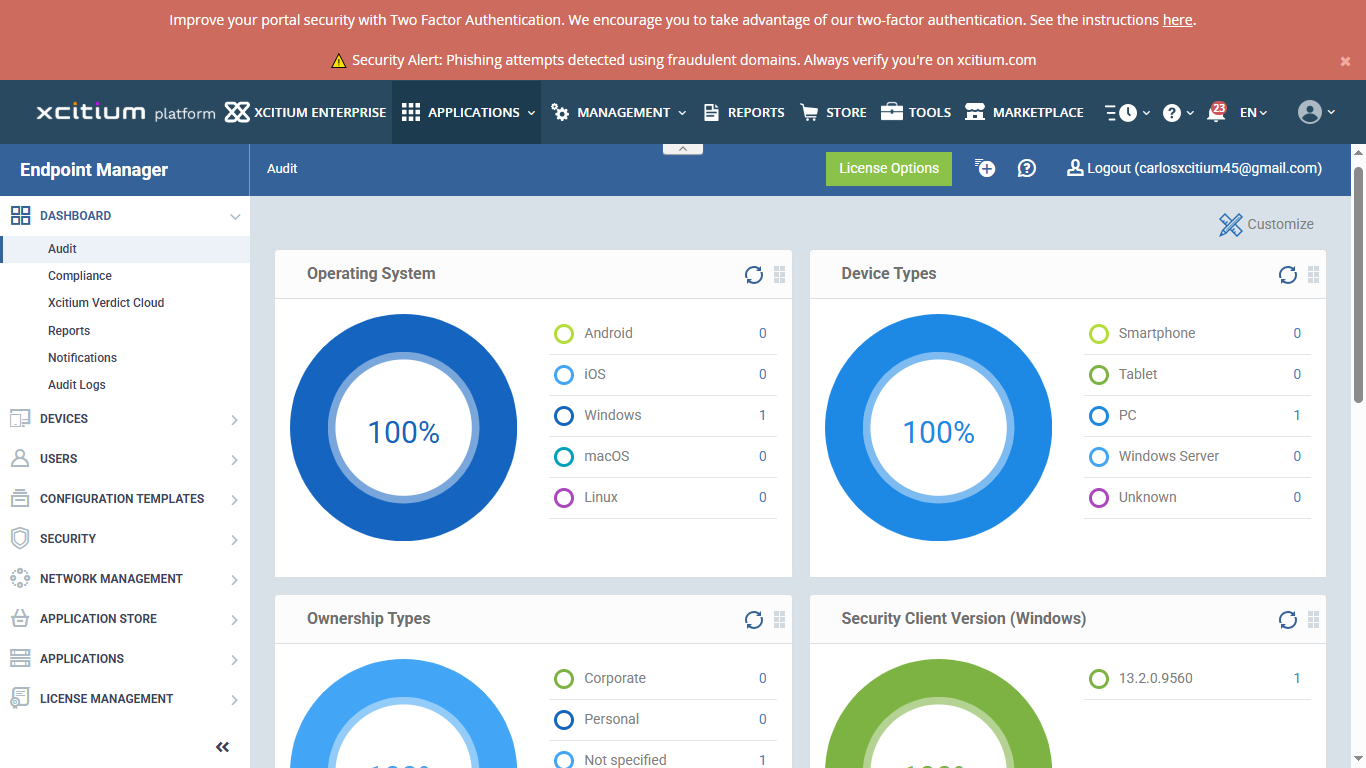The image size is (1366, 768).
Task: Expand the Security section
Action: [235, 540]
